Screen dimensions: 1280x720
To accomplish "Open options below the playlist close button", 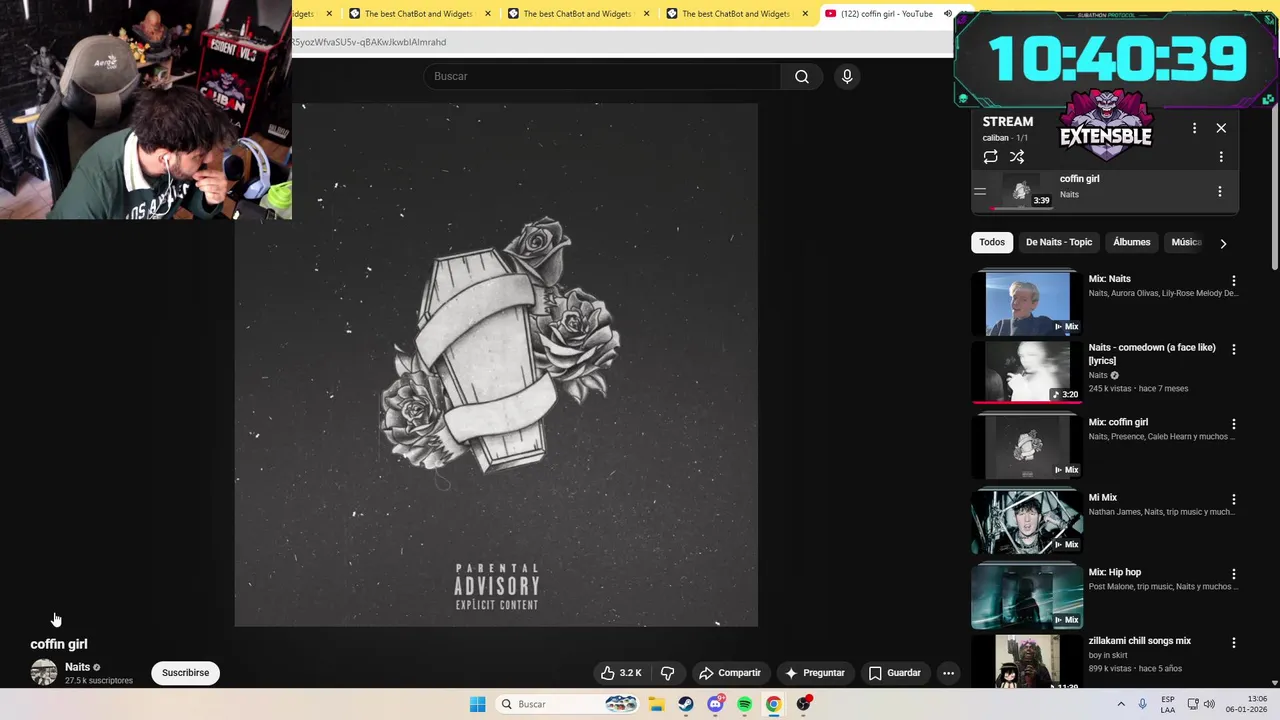I will coord(1221,157).
